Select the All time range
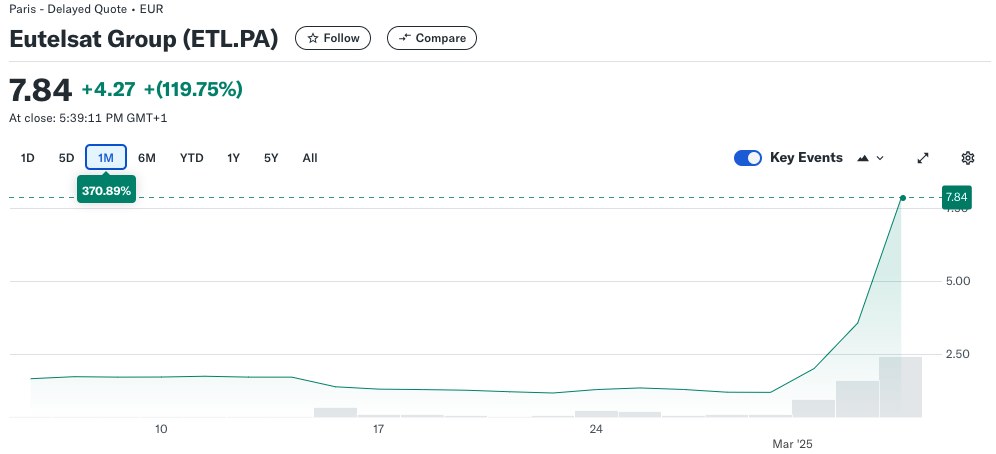 pyautogui.click(x=310, y=158)
